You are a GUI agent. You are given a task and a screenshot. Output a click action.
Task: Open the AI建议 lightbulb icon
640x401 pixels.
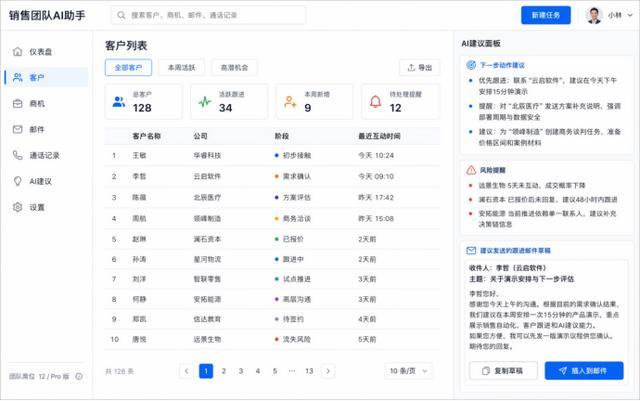coord(18,181)
